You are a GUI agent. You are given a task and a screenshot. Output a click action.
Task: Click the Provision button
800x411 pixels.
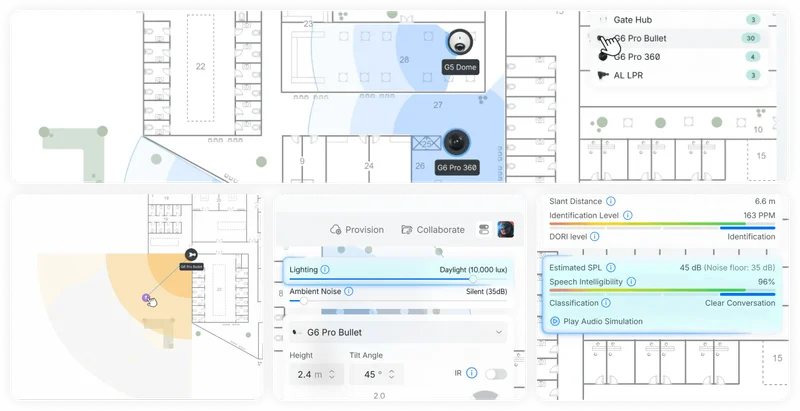[357, 229]
